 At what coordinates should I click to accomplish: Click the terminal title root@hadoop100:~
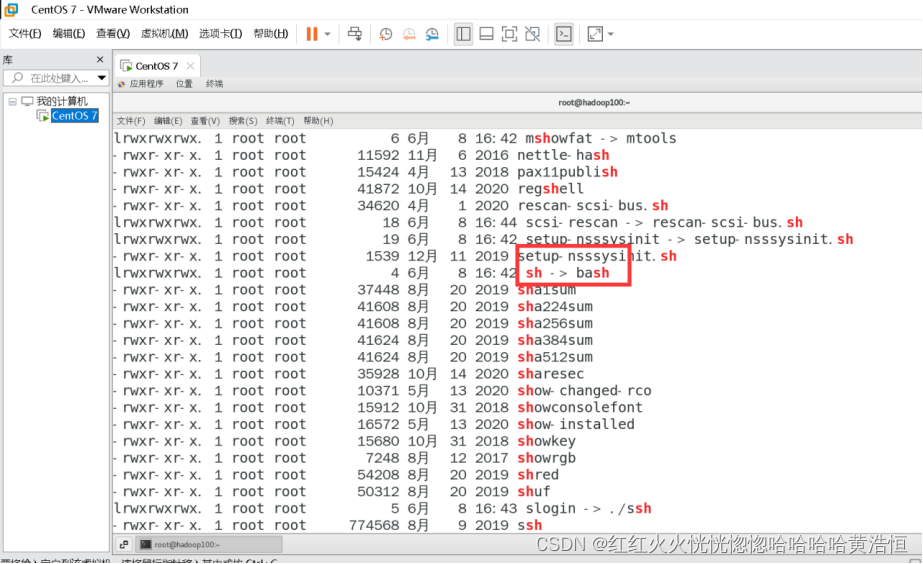(x=594, y=102)
